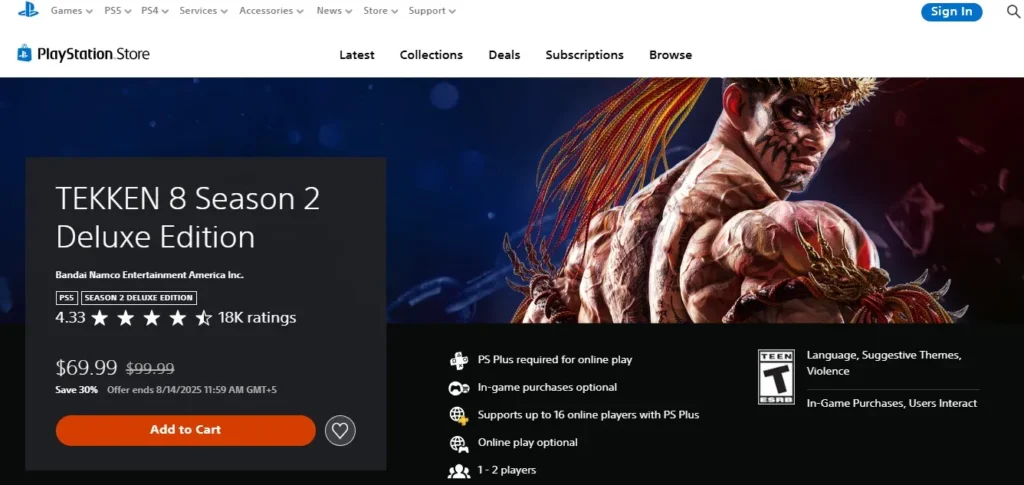Expand the PS5 dropdown menu
The image size is (1024, 485).
pyautogui.click(x=119, y=11)
